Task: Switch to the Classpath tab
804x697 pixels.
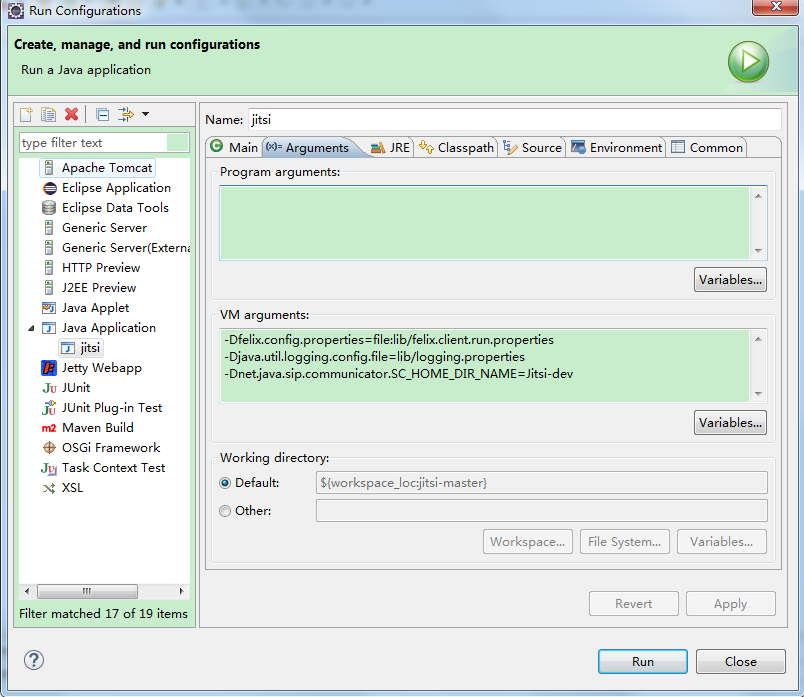Action: click(x=456, y=148)
